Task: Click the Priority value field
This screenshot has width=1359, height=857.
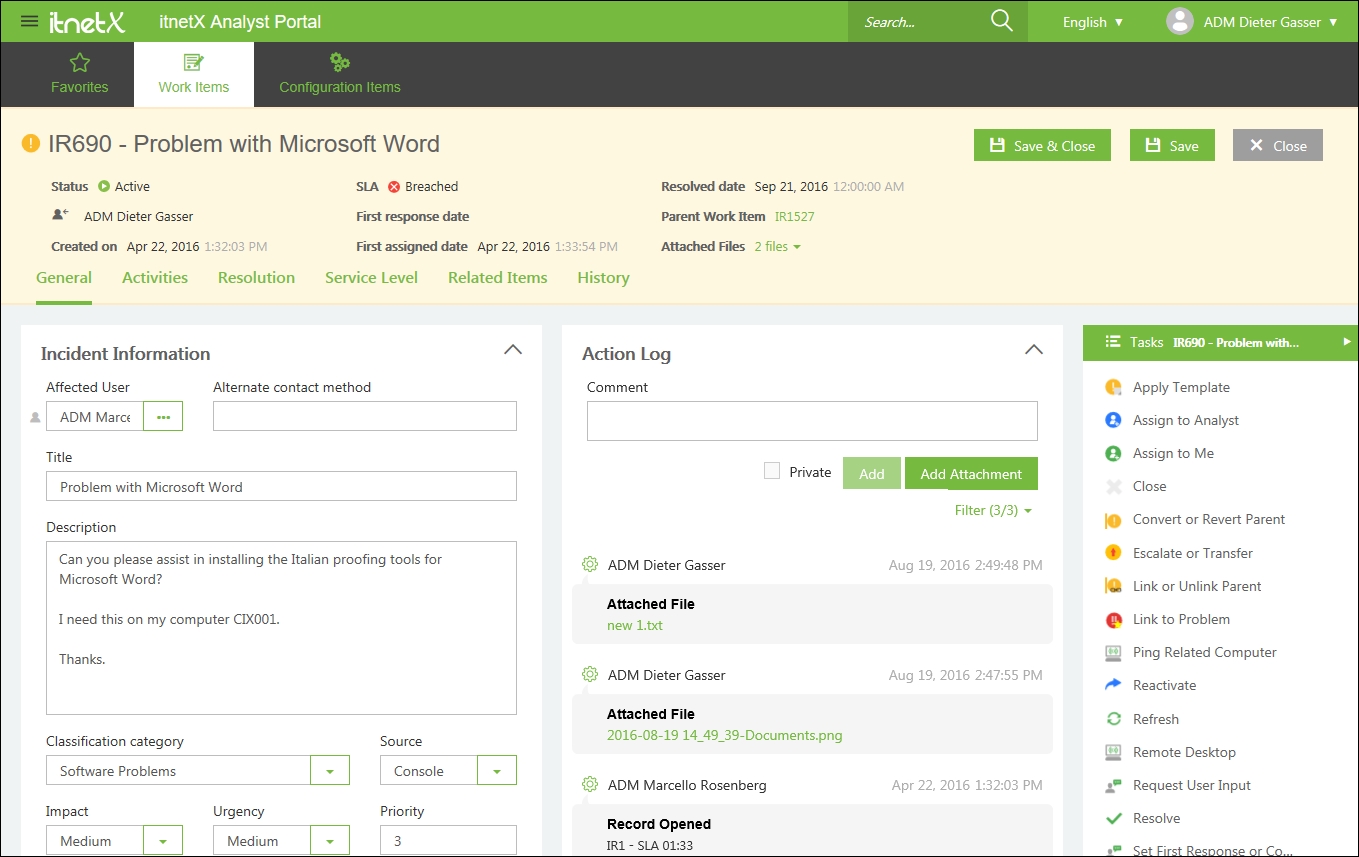Action: click(448, 841)
